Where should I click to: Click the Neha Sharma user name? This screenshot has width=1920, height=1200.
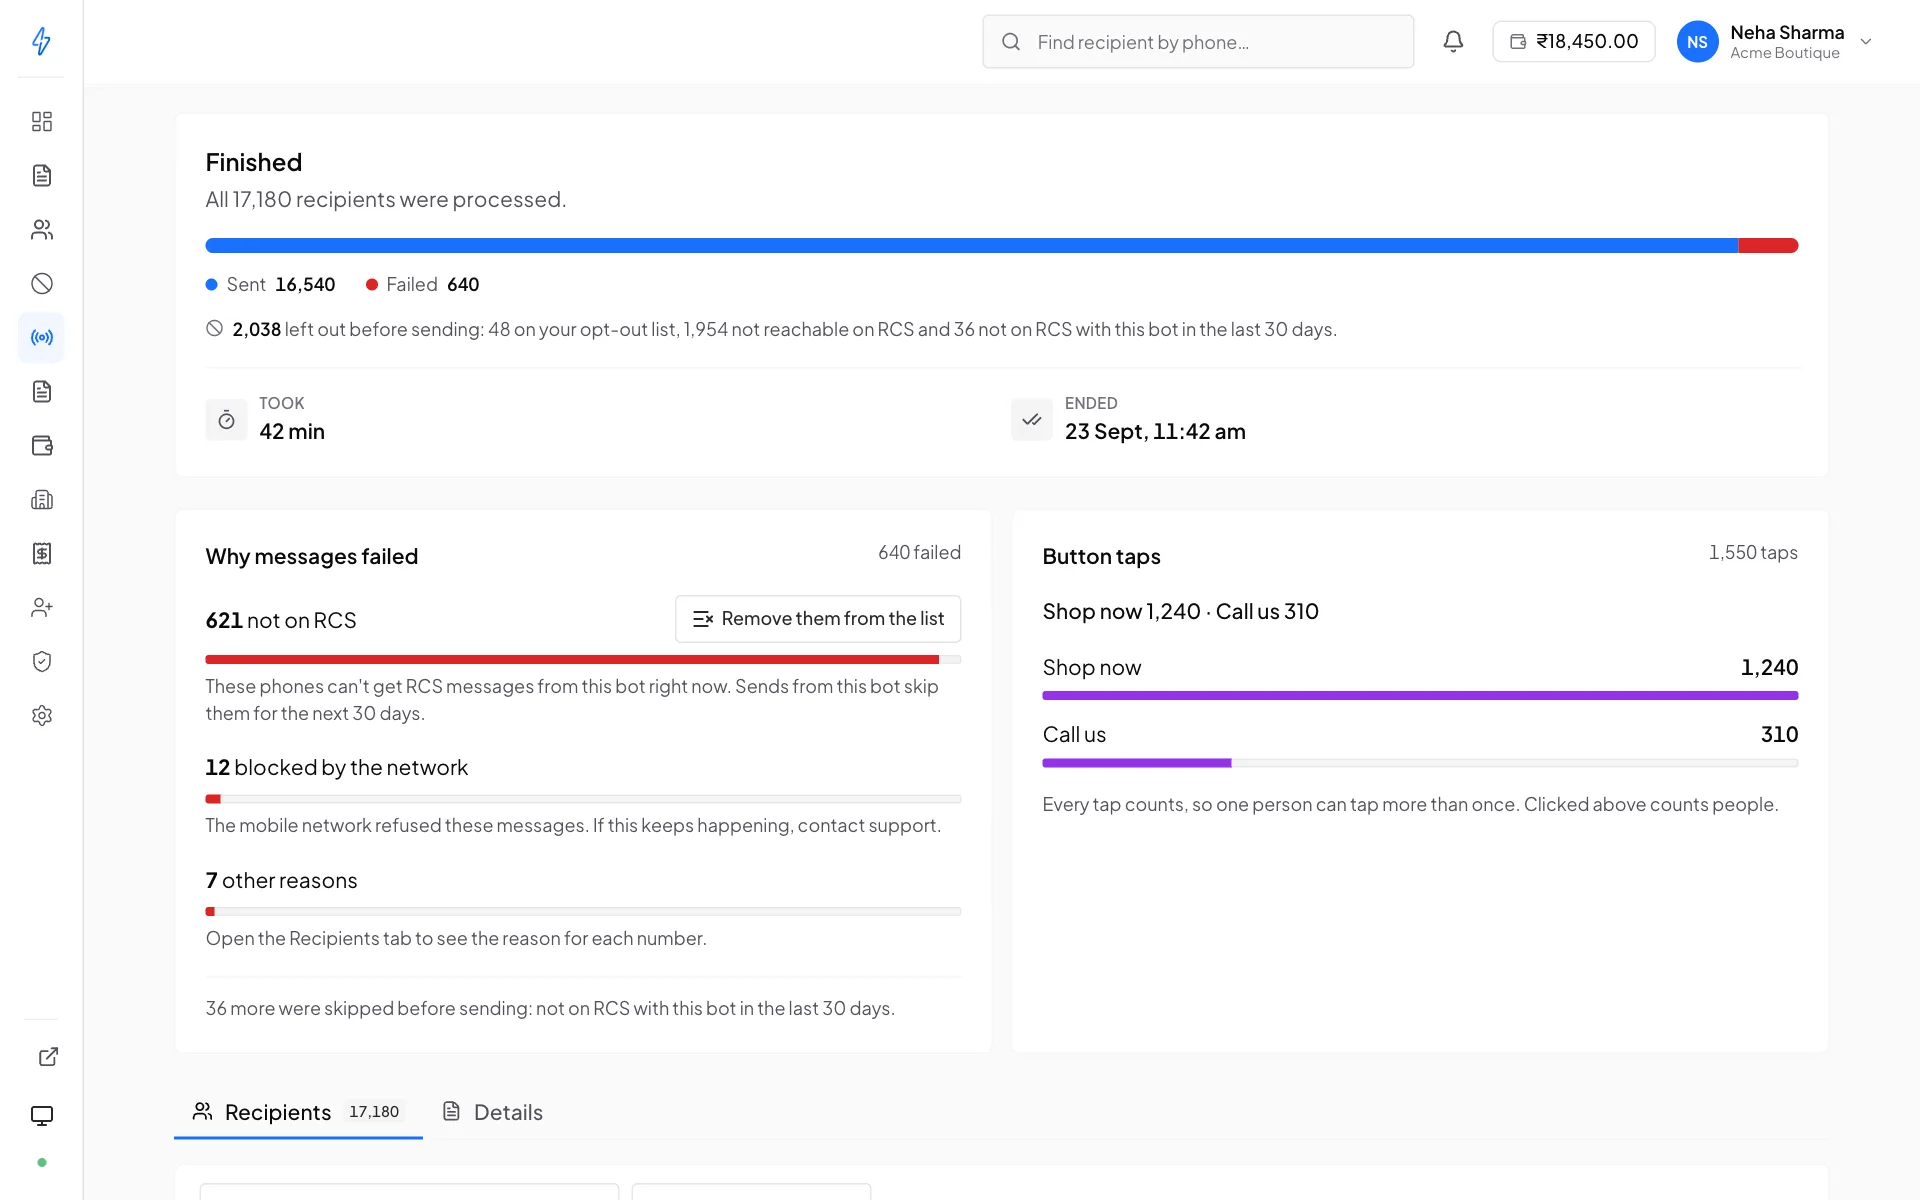[x=1787, y=33]
